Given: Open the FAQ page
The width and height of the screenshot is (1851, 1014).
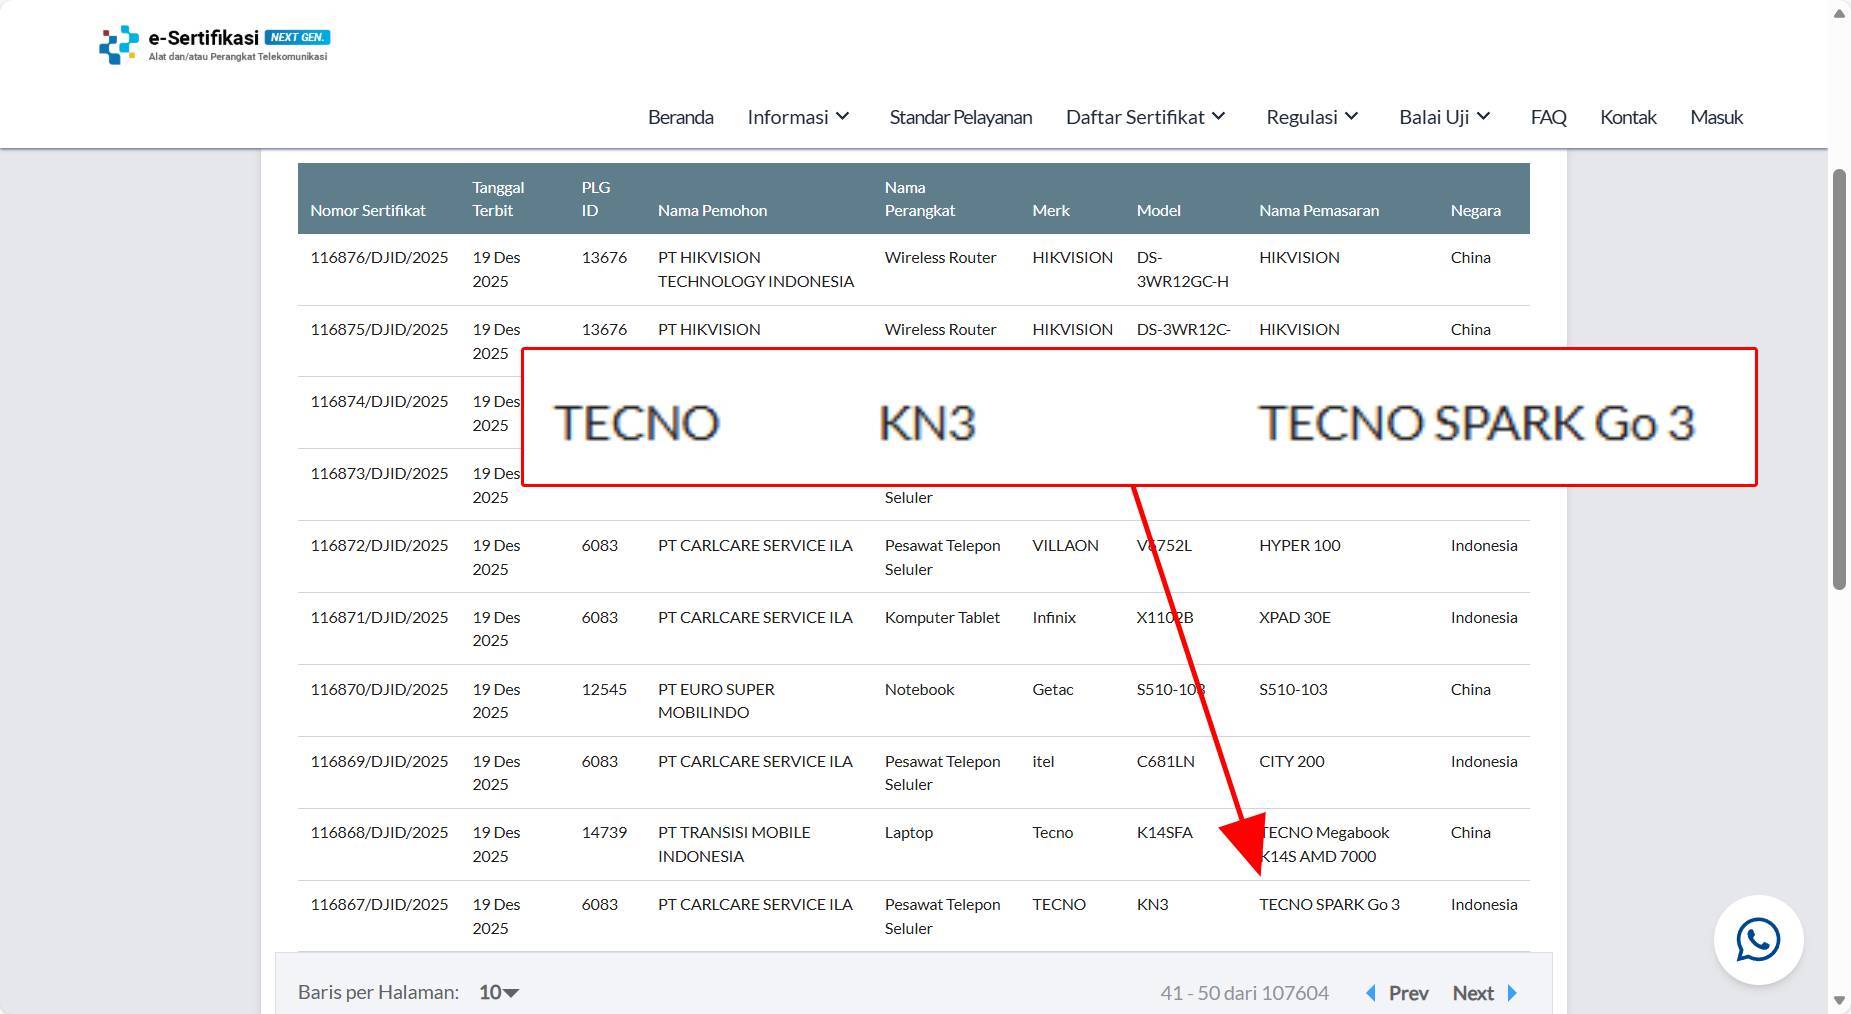Looking at the screenshot, I should pyautogui.click(x=1547, y=116).
